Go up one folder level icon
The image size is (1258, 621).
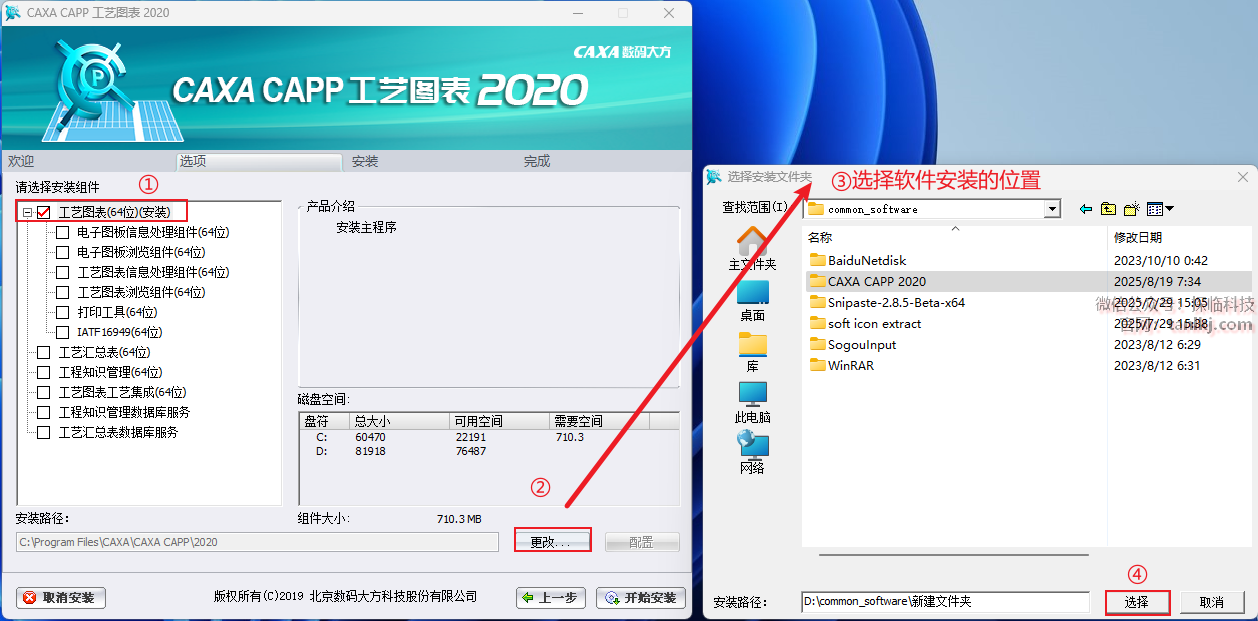(x=1108, y=209)
